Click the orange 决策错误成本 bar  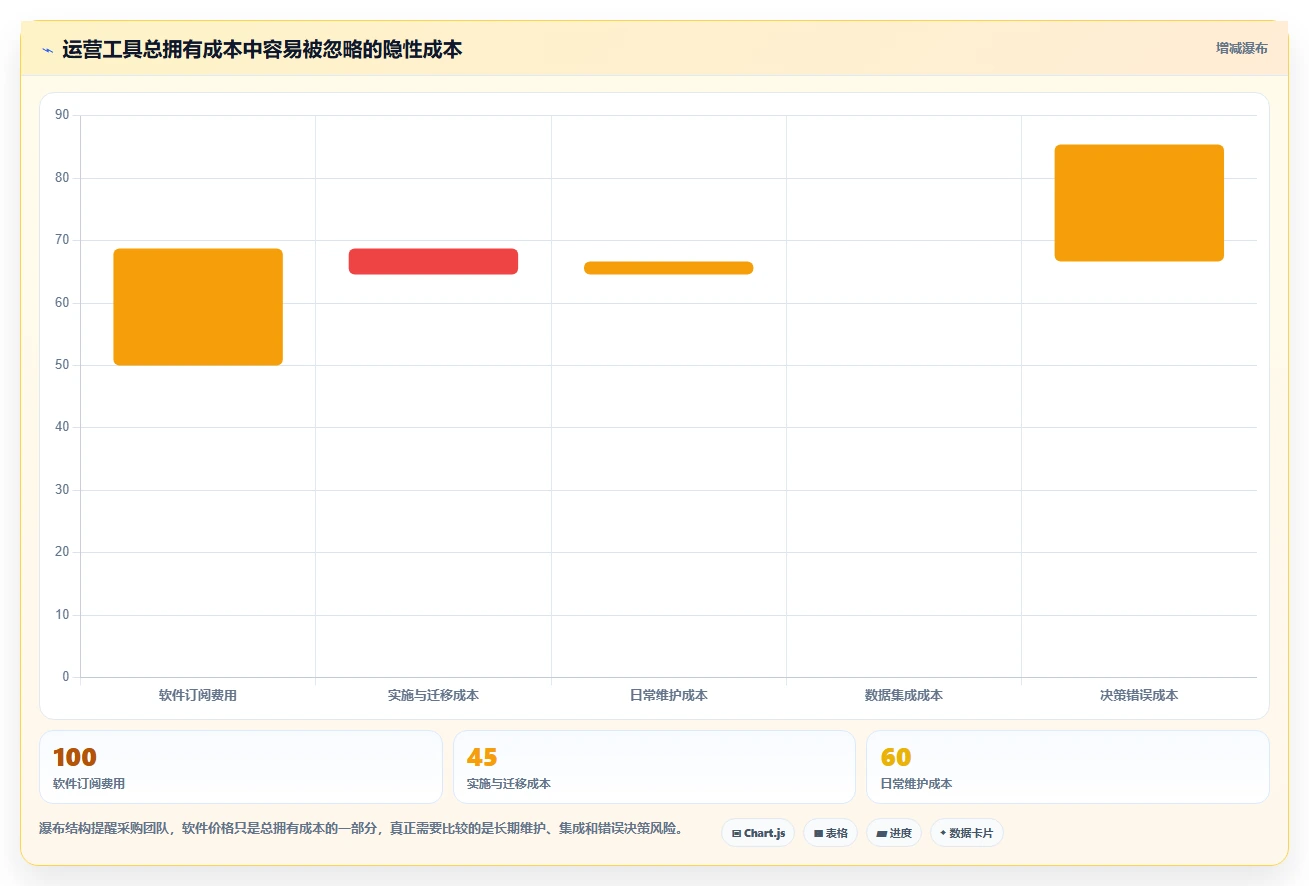(x=1139, y=203)
